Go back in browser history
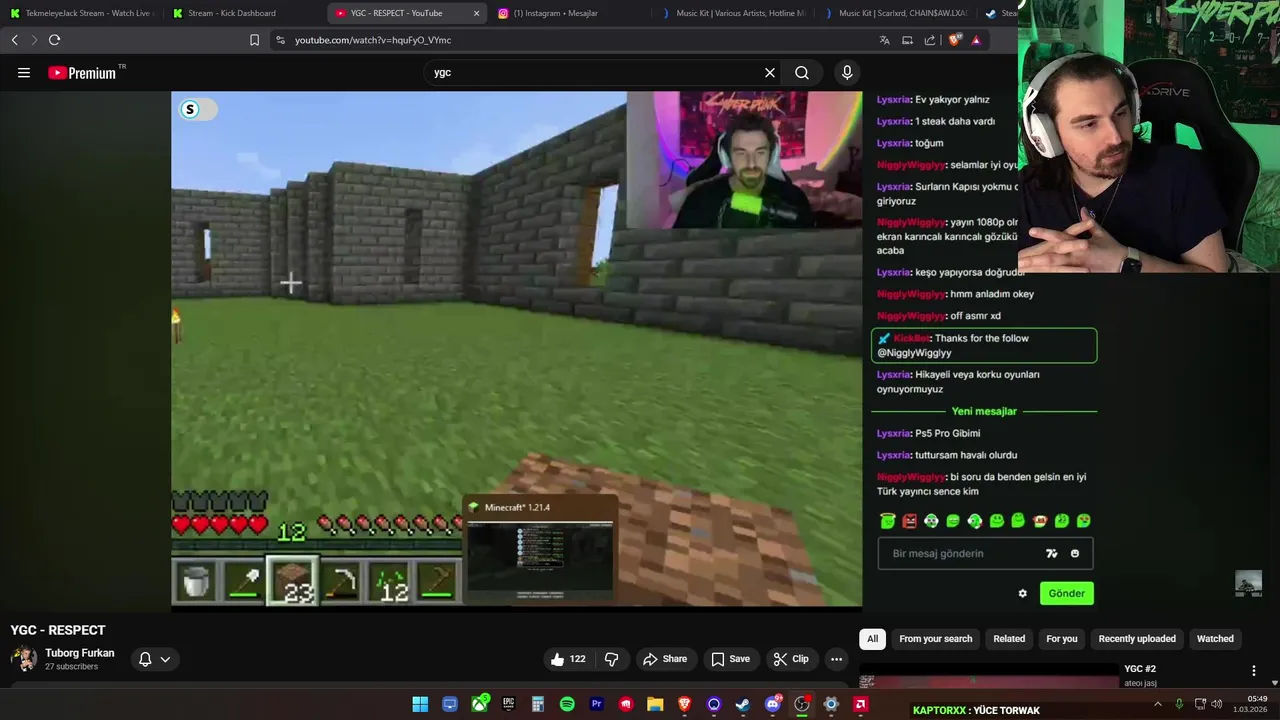 [14, 40]
